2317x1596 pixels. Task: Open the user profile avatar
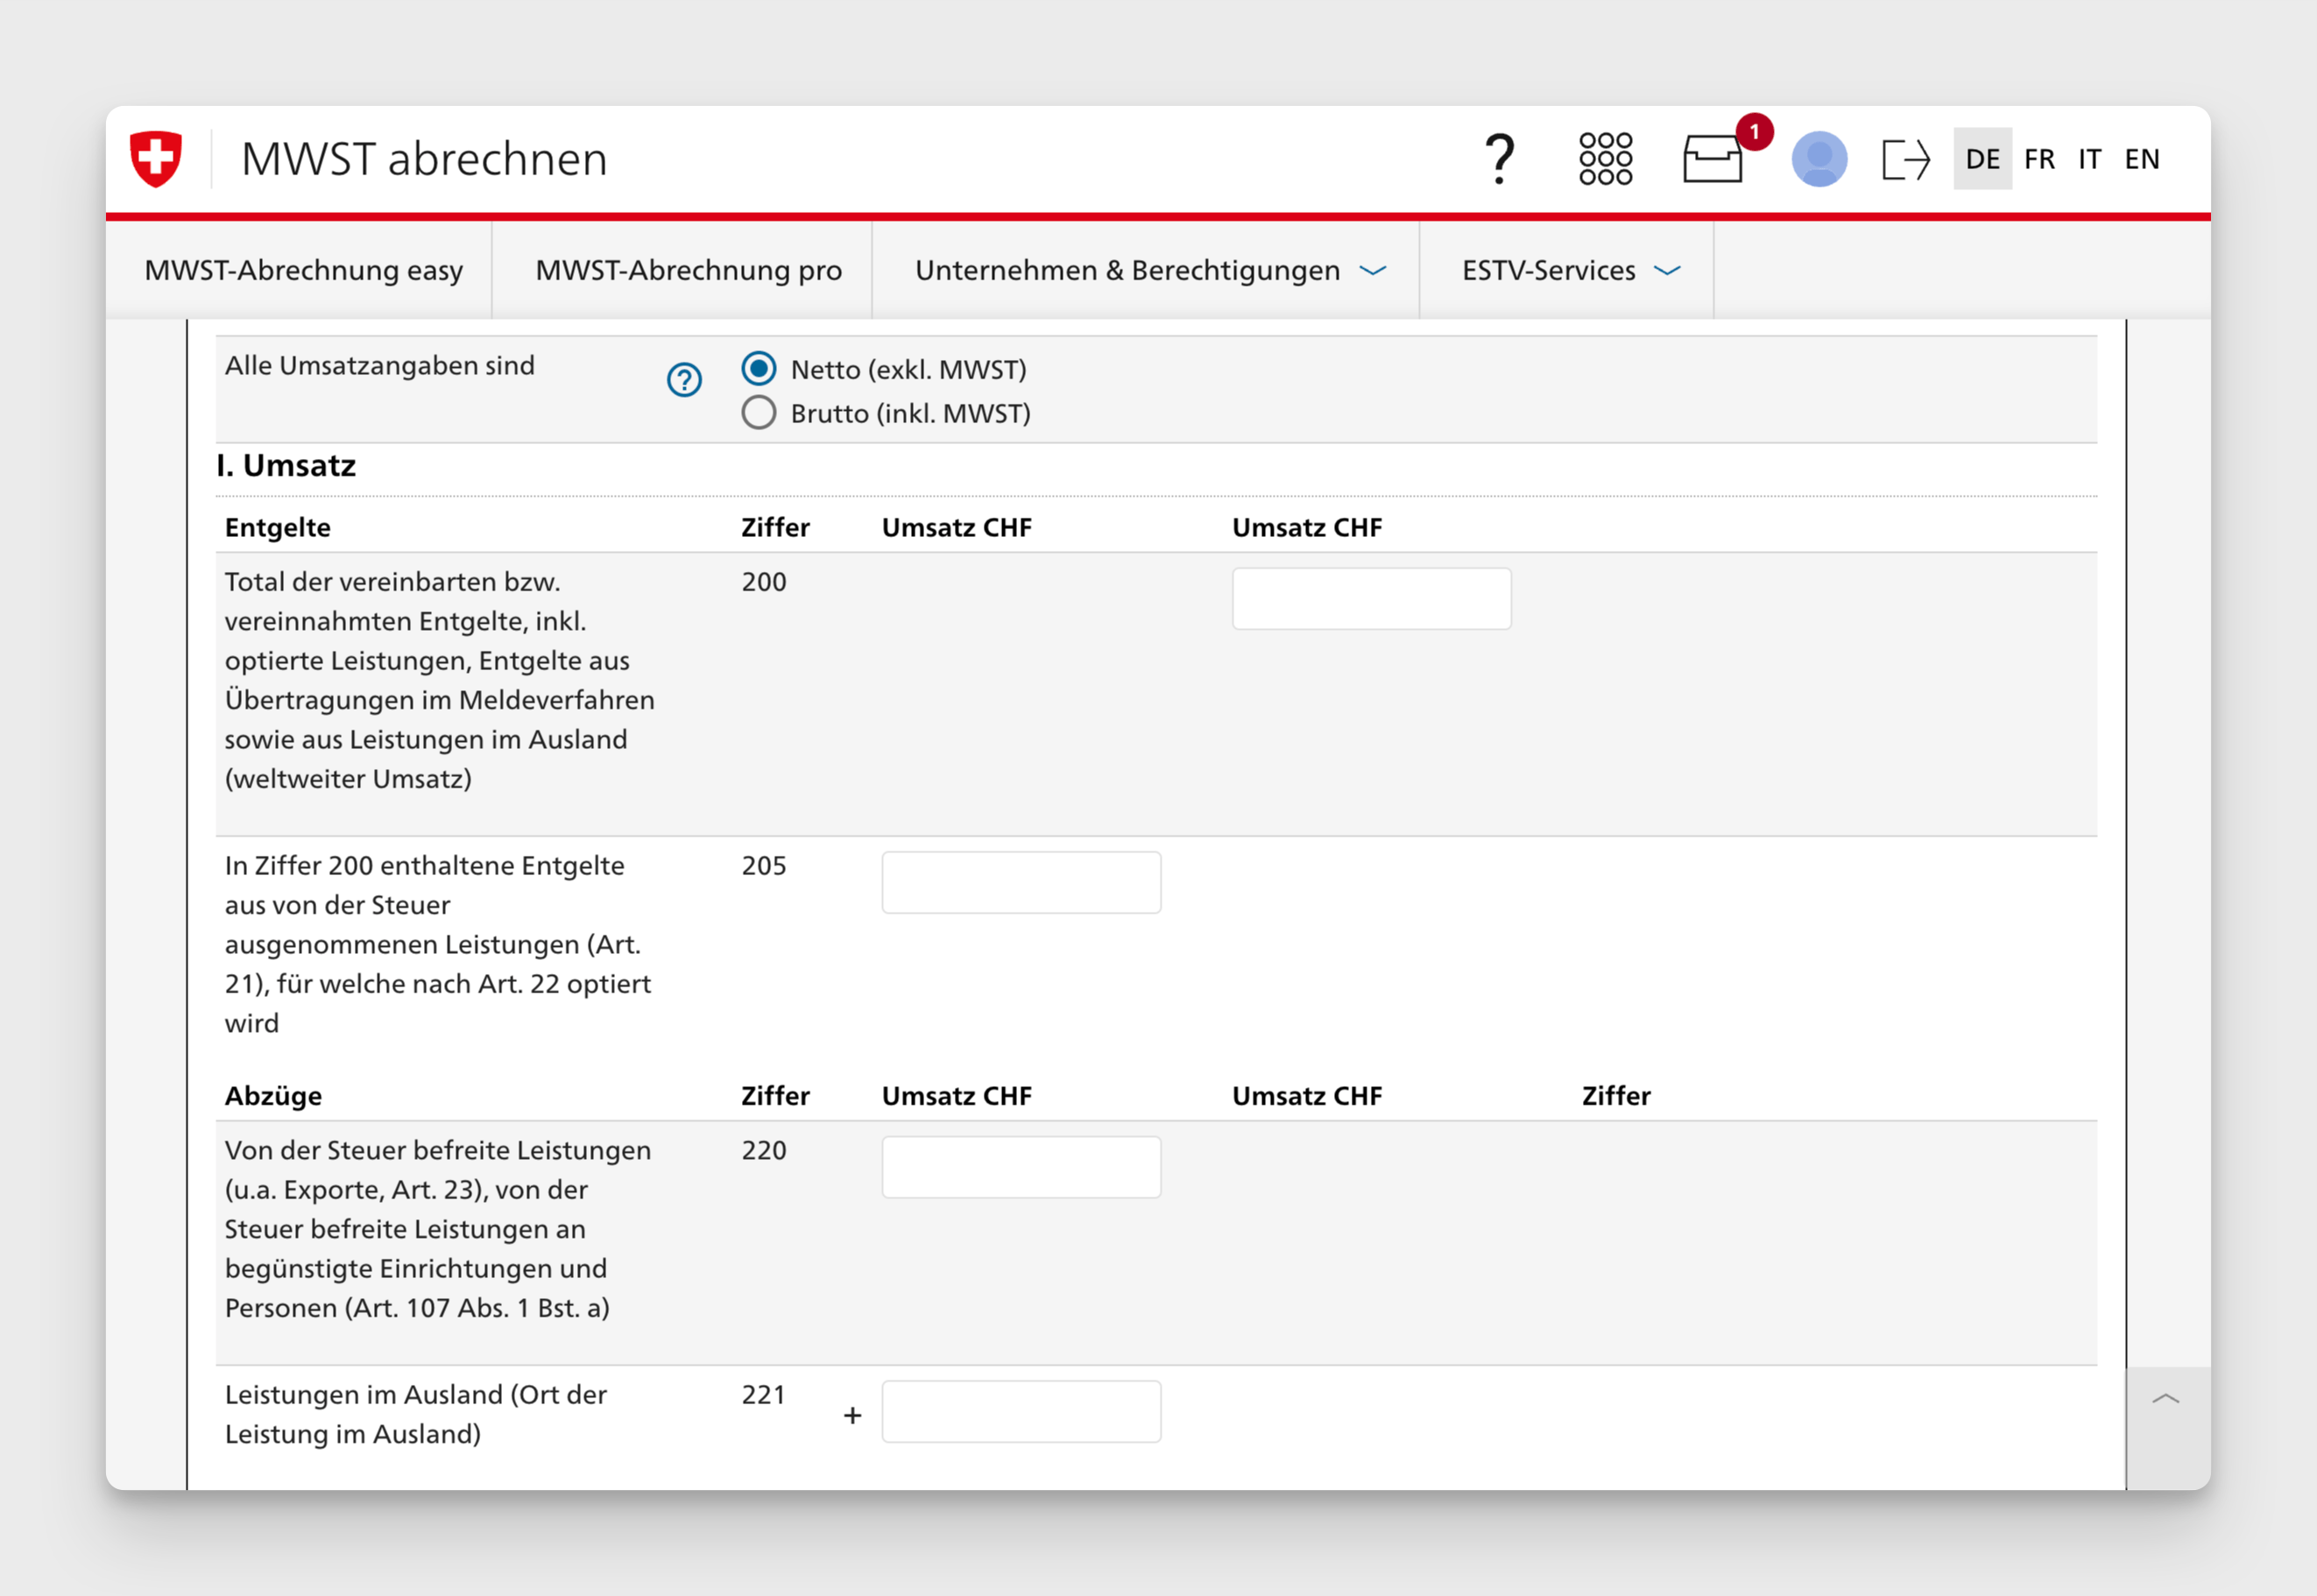pyautogui.click(x=1819, y=159)
